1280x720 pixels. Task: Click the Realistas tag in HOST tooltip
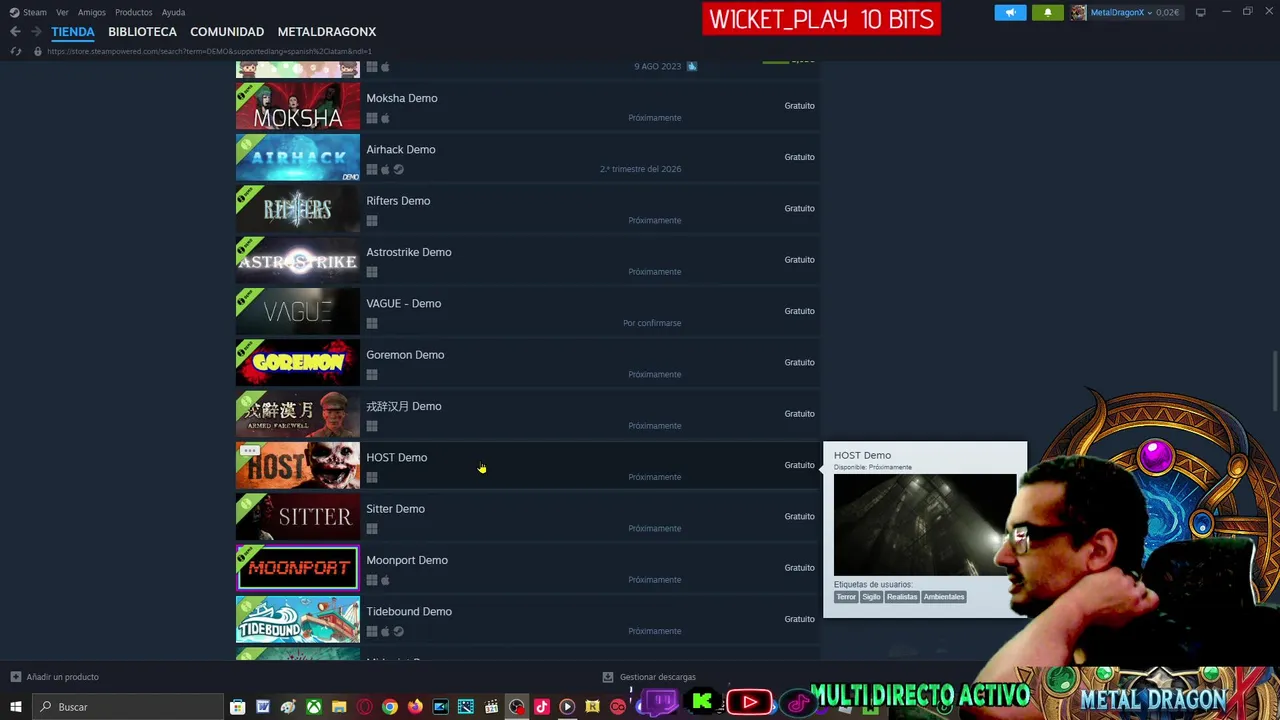click(x=902, y=597)
